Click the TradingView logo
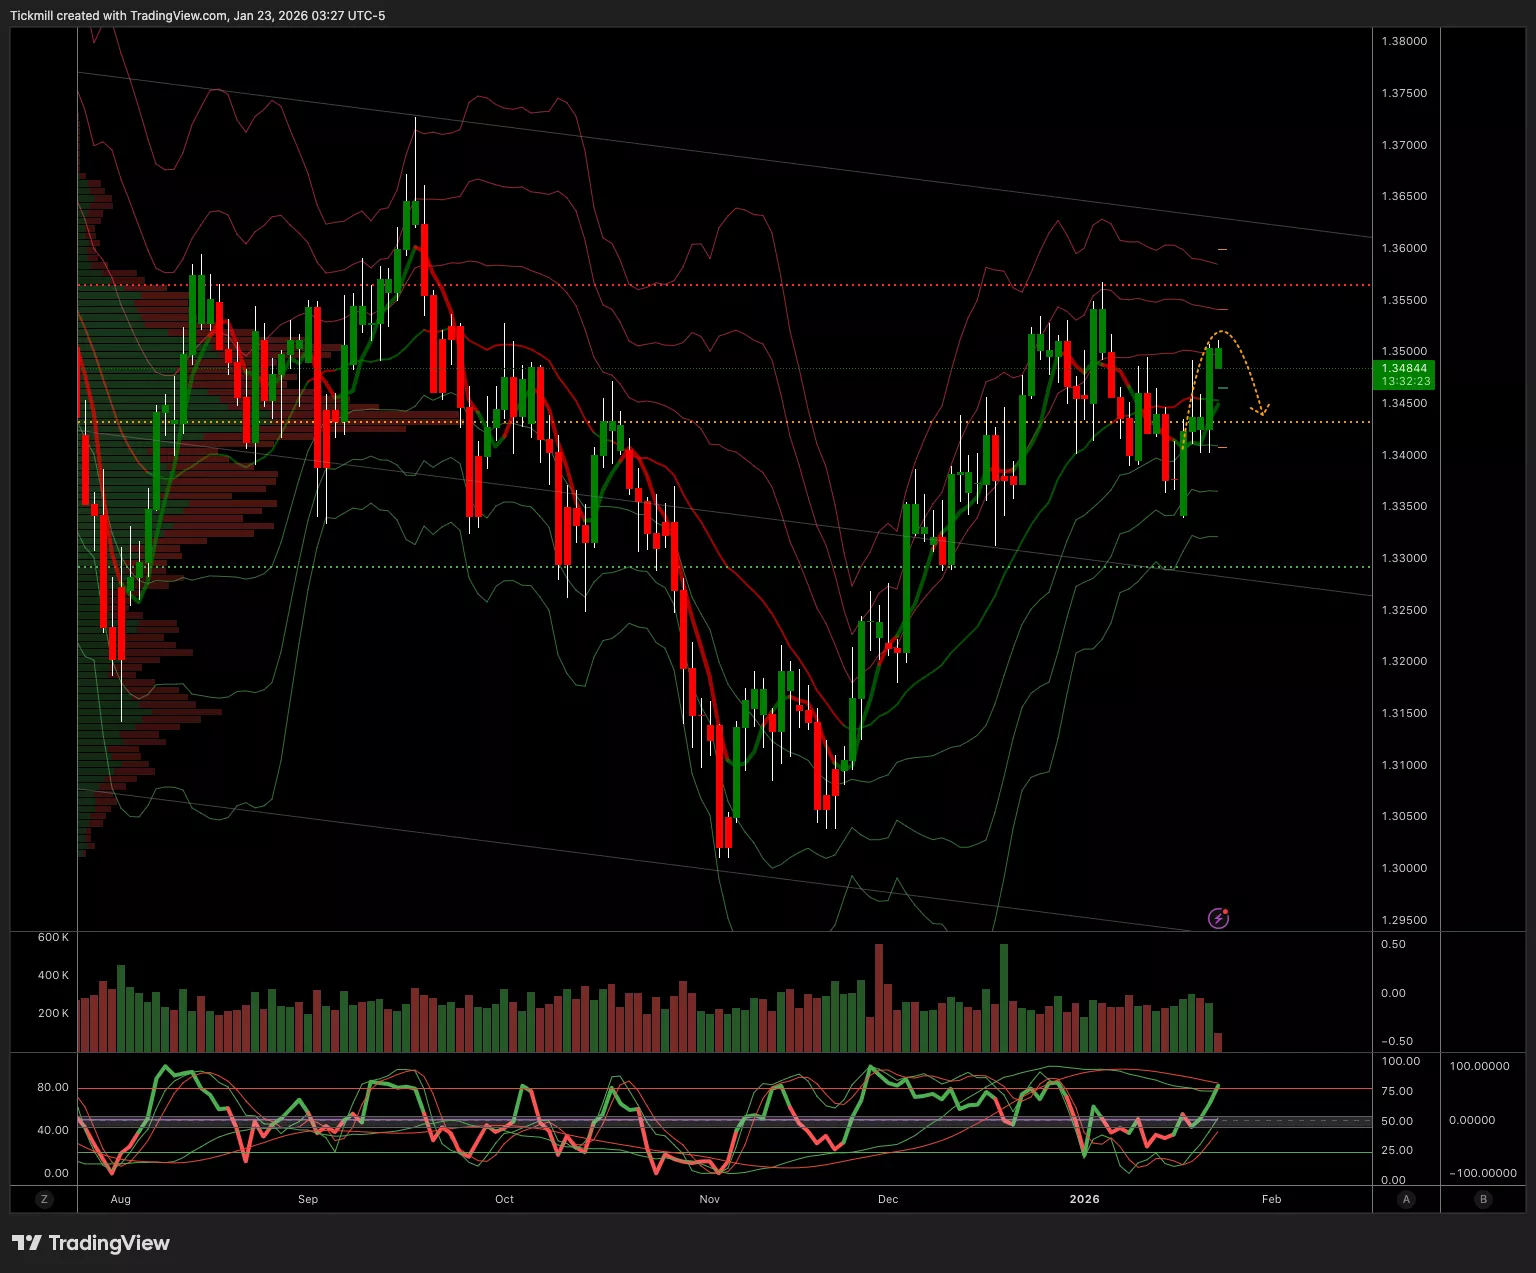 (91, 1243)
